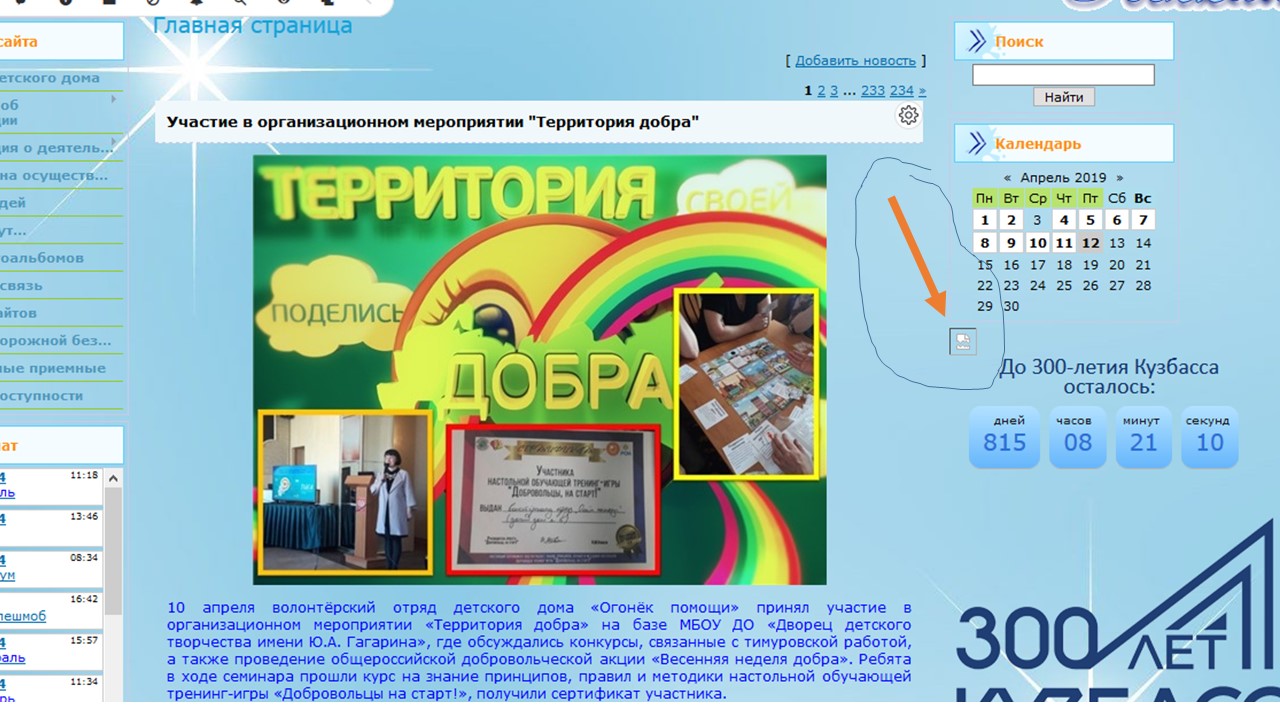Click the «дней 815» countdown tile
The height and width of the screenshot is (720, 1280).
(x=1004, y=436)
